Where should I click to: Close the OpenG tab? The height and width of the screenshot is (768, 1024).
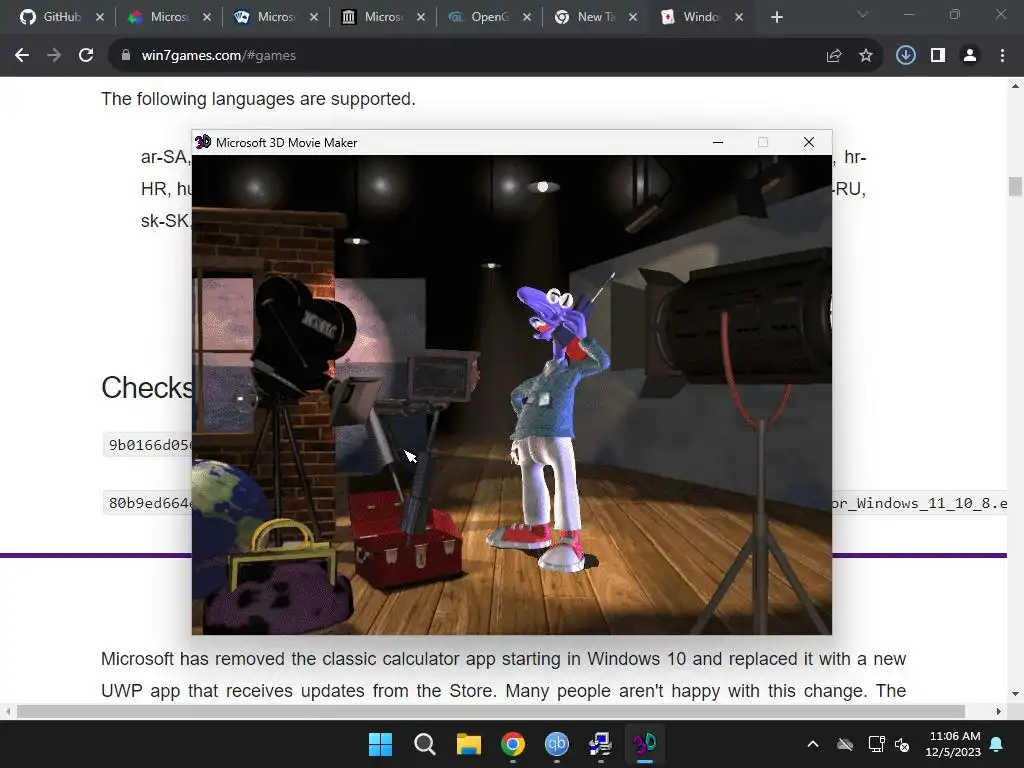click(x=527, y=18)
